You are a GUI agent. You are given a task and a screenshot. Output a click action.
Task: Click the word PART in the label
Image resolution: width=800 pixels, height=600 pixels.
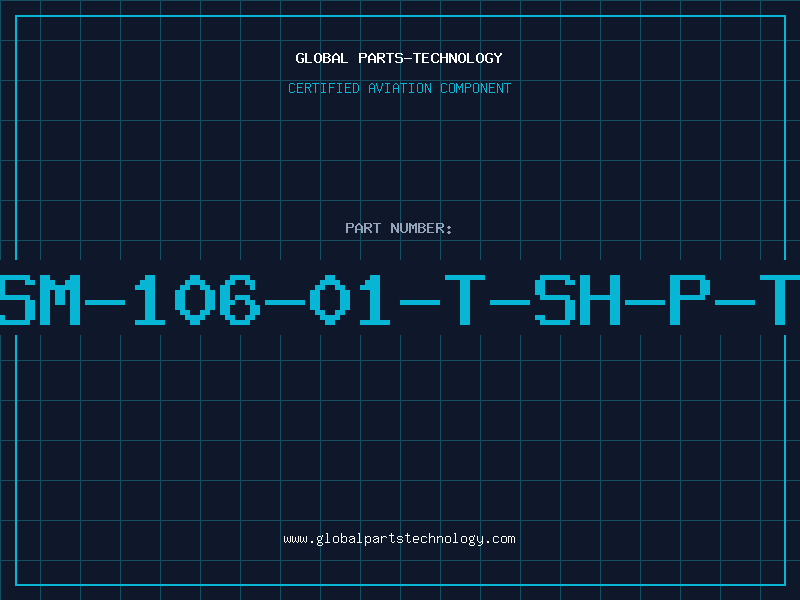click(363, 228)
